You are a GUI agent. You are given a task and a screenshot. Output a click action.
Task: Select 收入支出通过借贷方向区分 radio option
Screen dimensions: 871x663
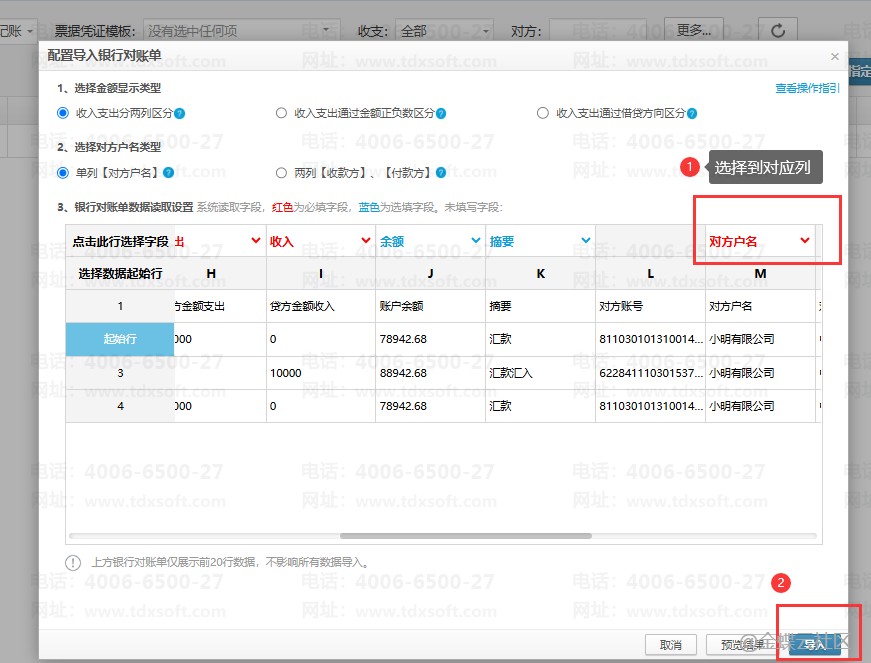(x=543, y=113)
